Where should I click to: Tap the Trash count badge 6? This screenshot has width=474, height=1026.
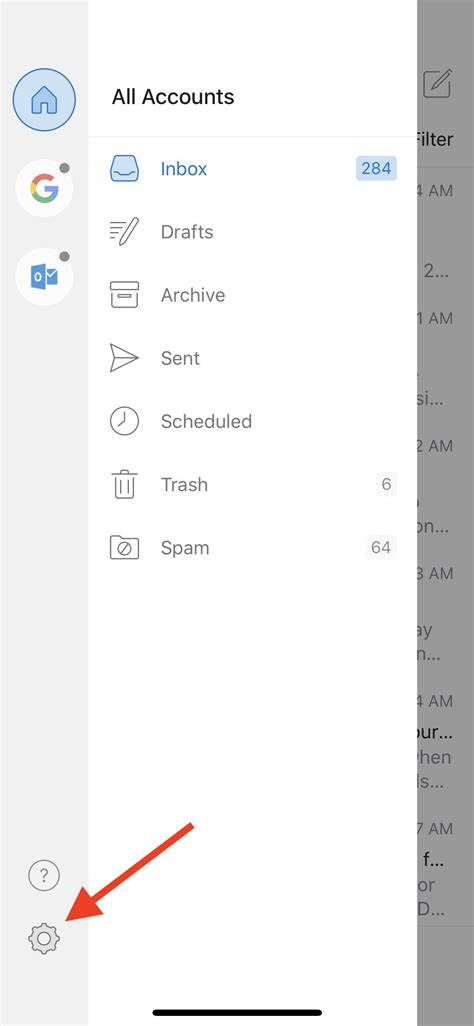coord(386,485)
